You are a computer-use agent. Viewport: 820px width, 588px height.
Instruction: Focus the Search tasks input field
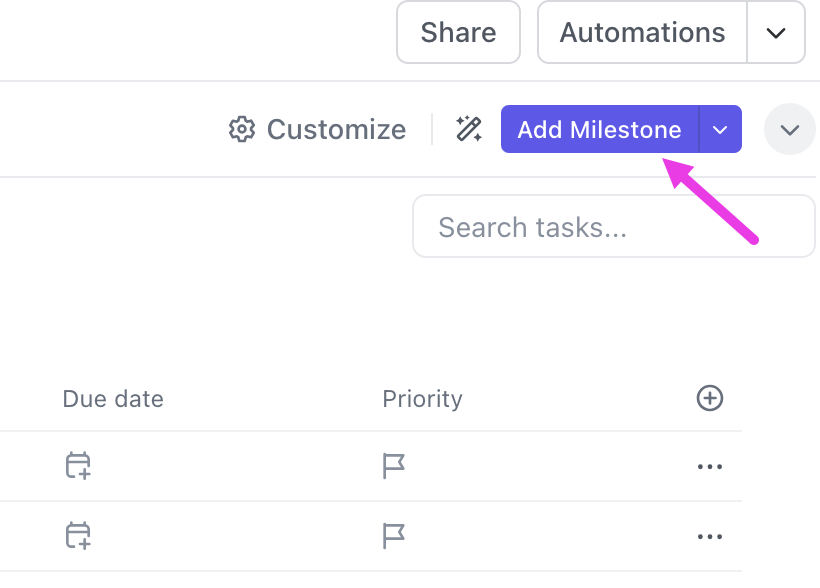point(613,227)
